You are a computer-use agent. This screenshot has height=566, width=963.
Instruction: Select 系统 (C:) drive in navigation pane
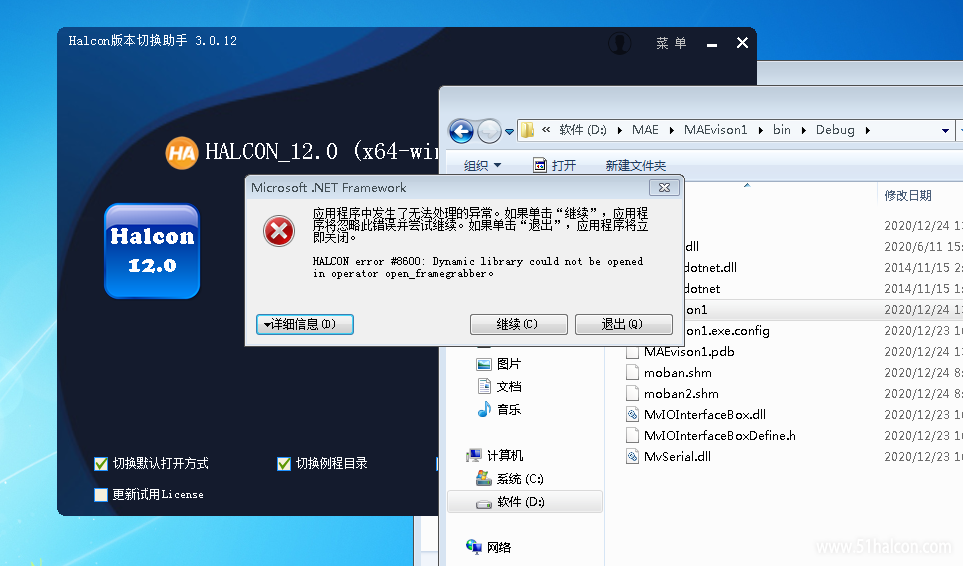[x=509, y=478]
